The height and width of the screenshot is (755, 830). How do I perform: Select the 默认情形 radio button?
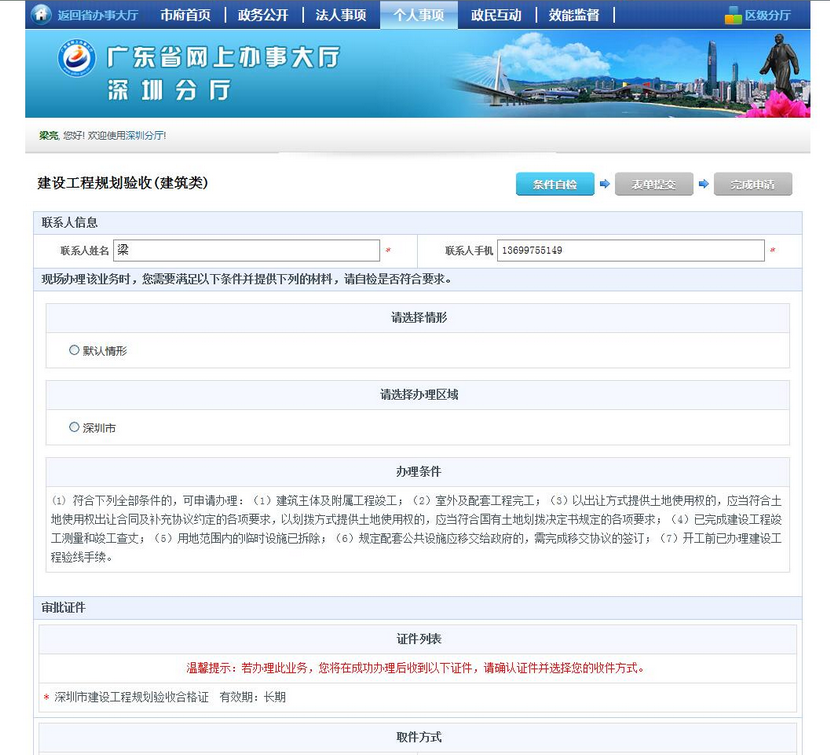(74, 350)
